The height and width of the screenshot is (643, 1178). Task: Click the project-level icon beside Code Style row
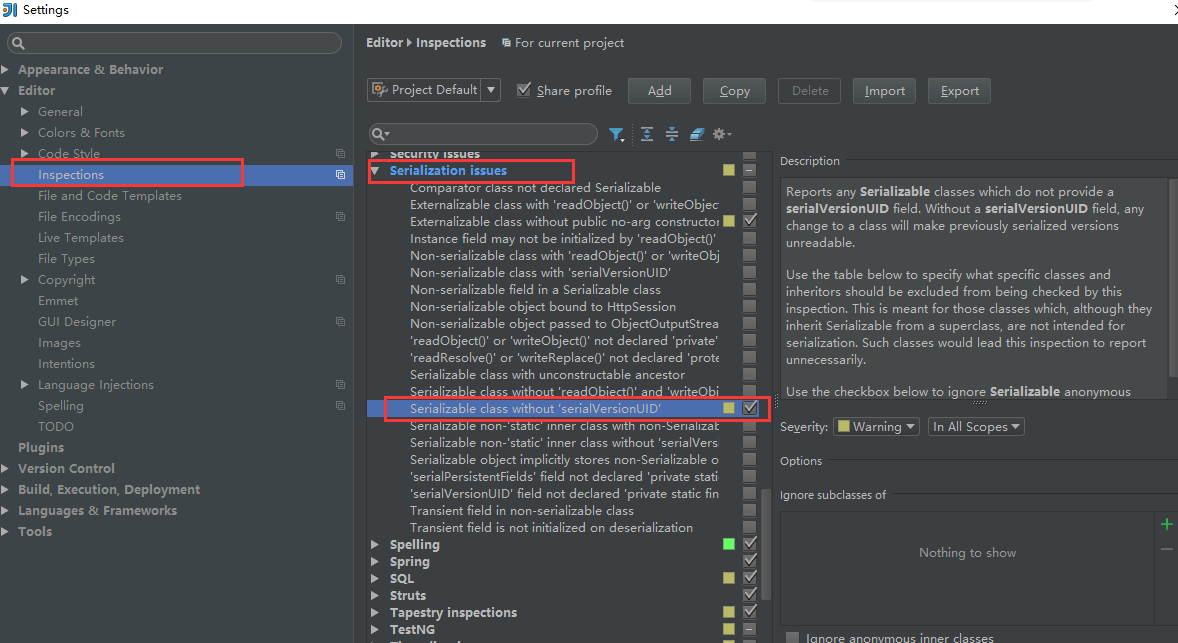pos(340,153)
